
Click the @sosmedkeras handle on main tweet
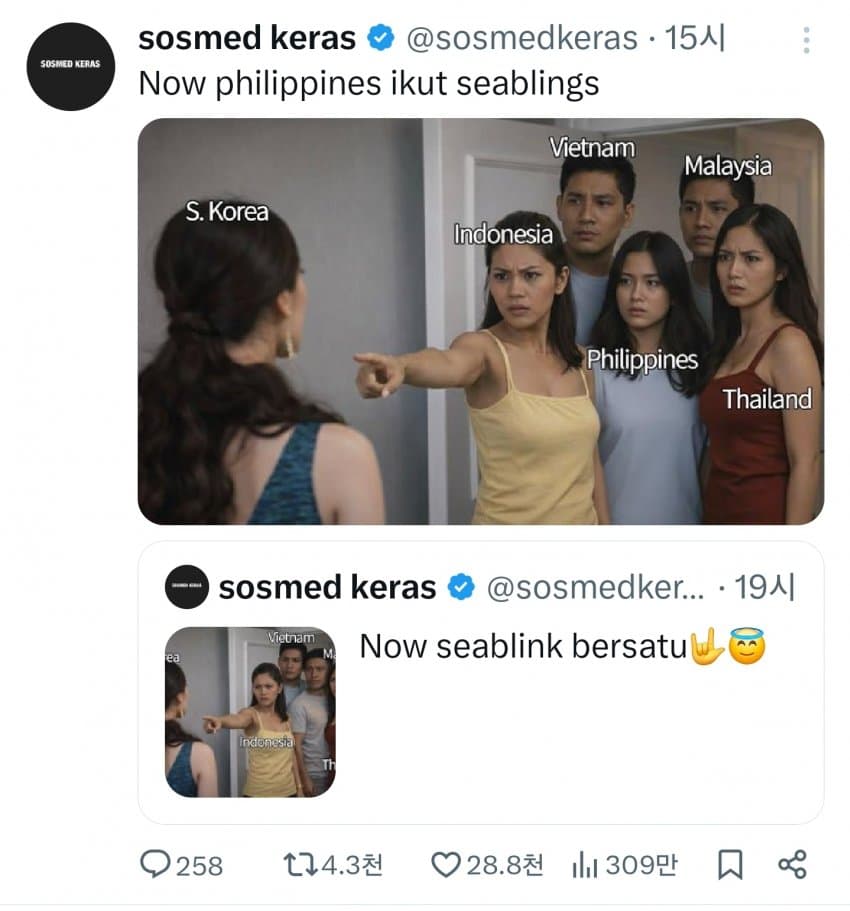[x=521, y=39]
